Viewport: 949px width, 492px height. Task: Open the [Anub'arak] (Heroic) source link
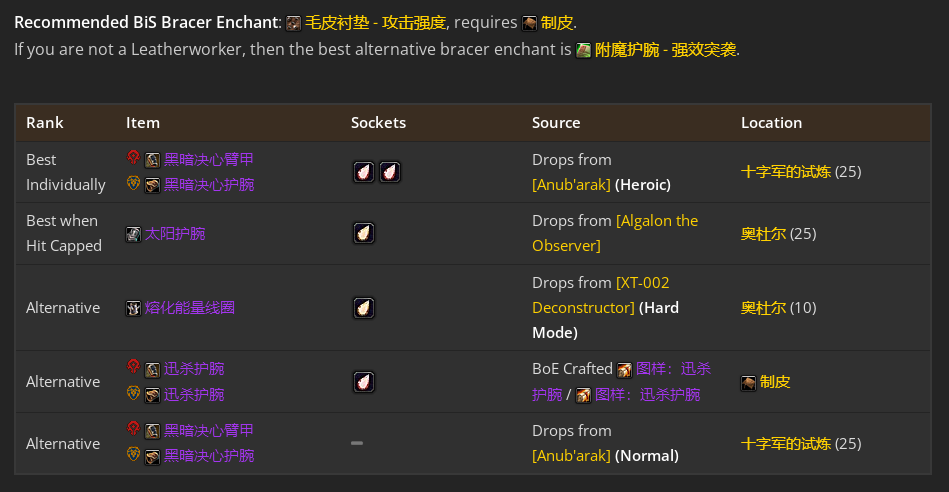(571, 185)
